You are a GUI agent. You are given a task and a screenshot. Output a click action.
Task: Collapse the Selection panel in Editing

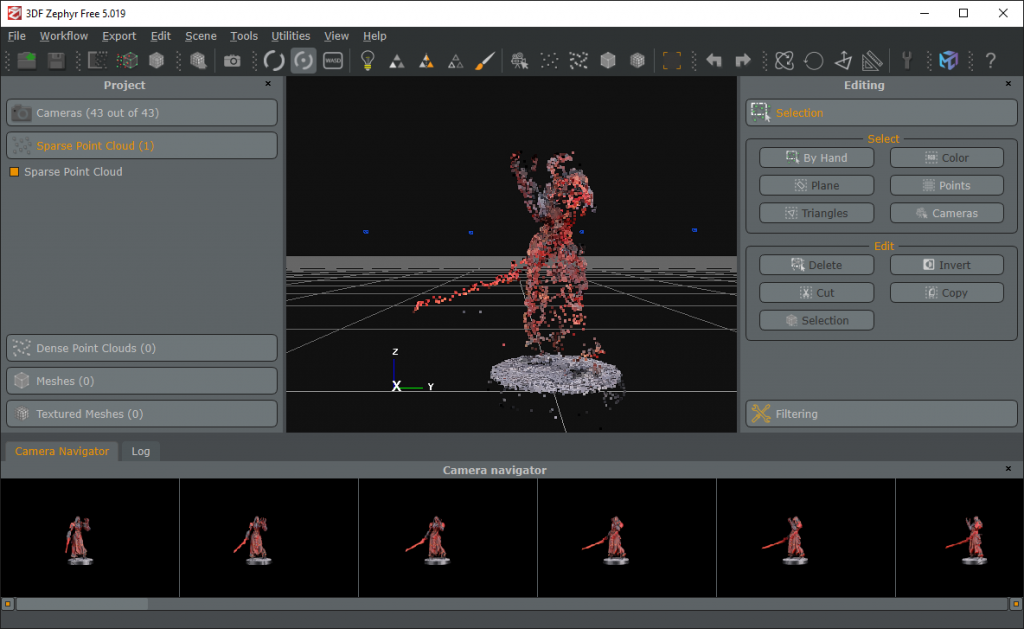880,112
